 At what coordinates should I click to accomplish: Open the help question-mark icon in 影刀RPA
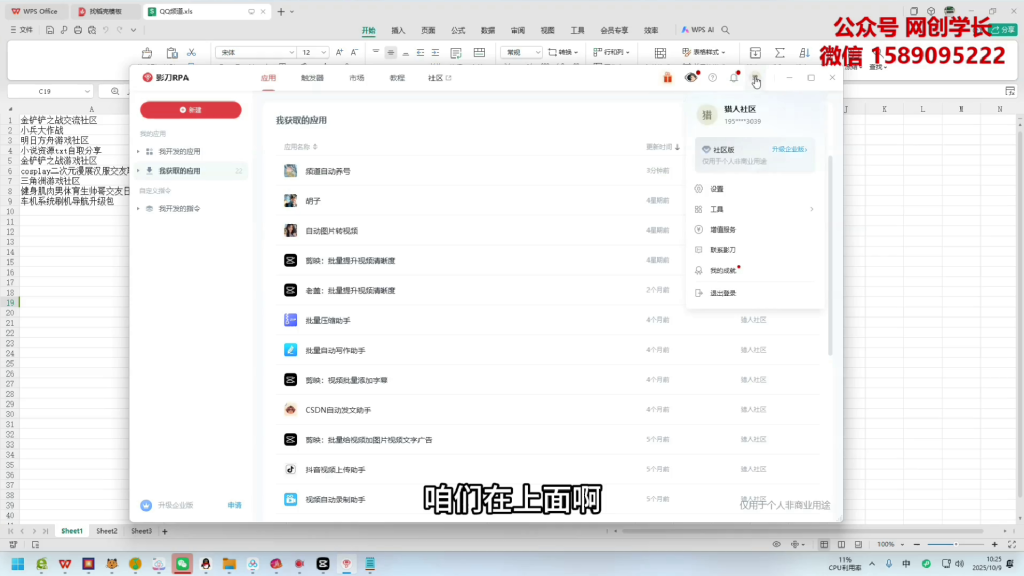pos(713,76)
